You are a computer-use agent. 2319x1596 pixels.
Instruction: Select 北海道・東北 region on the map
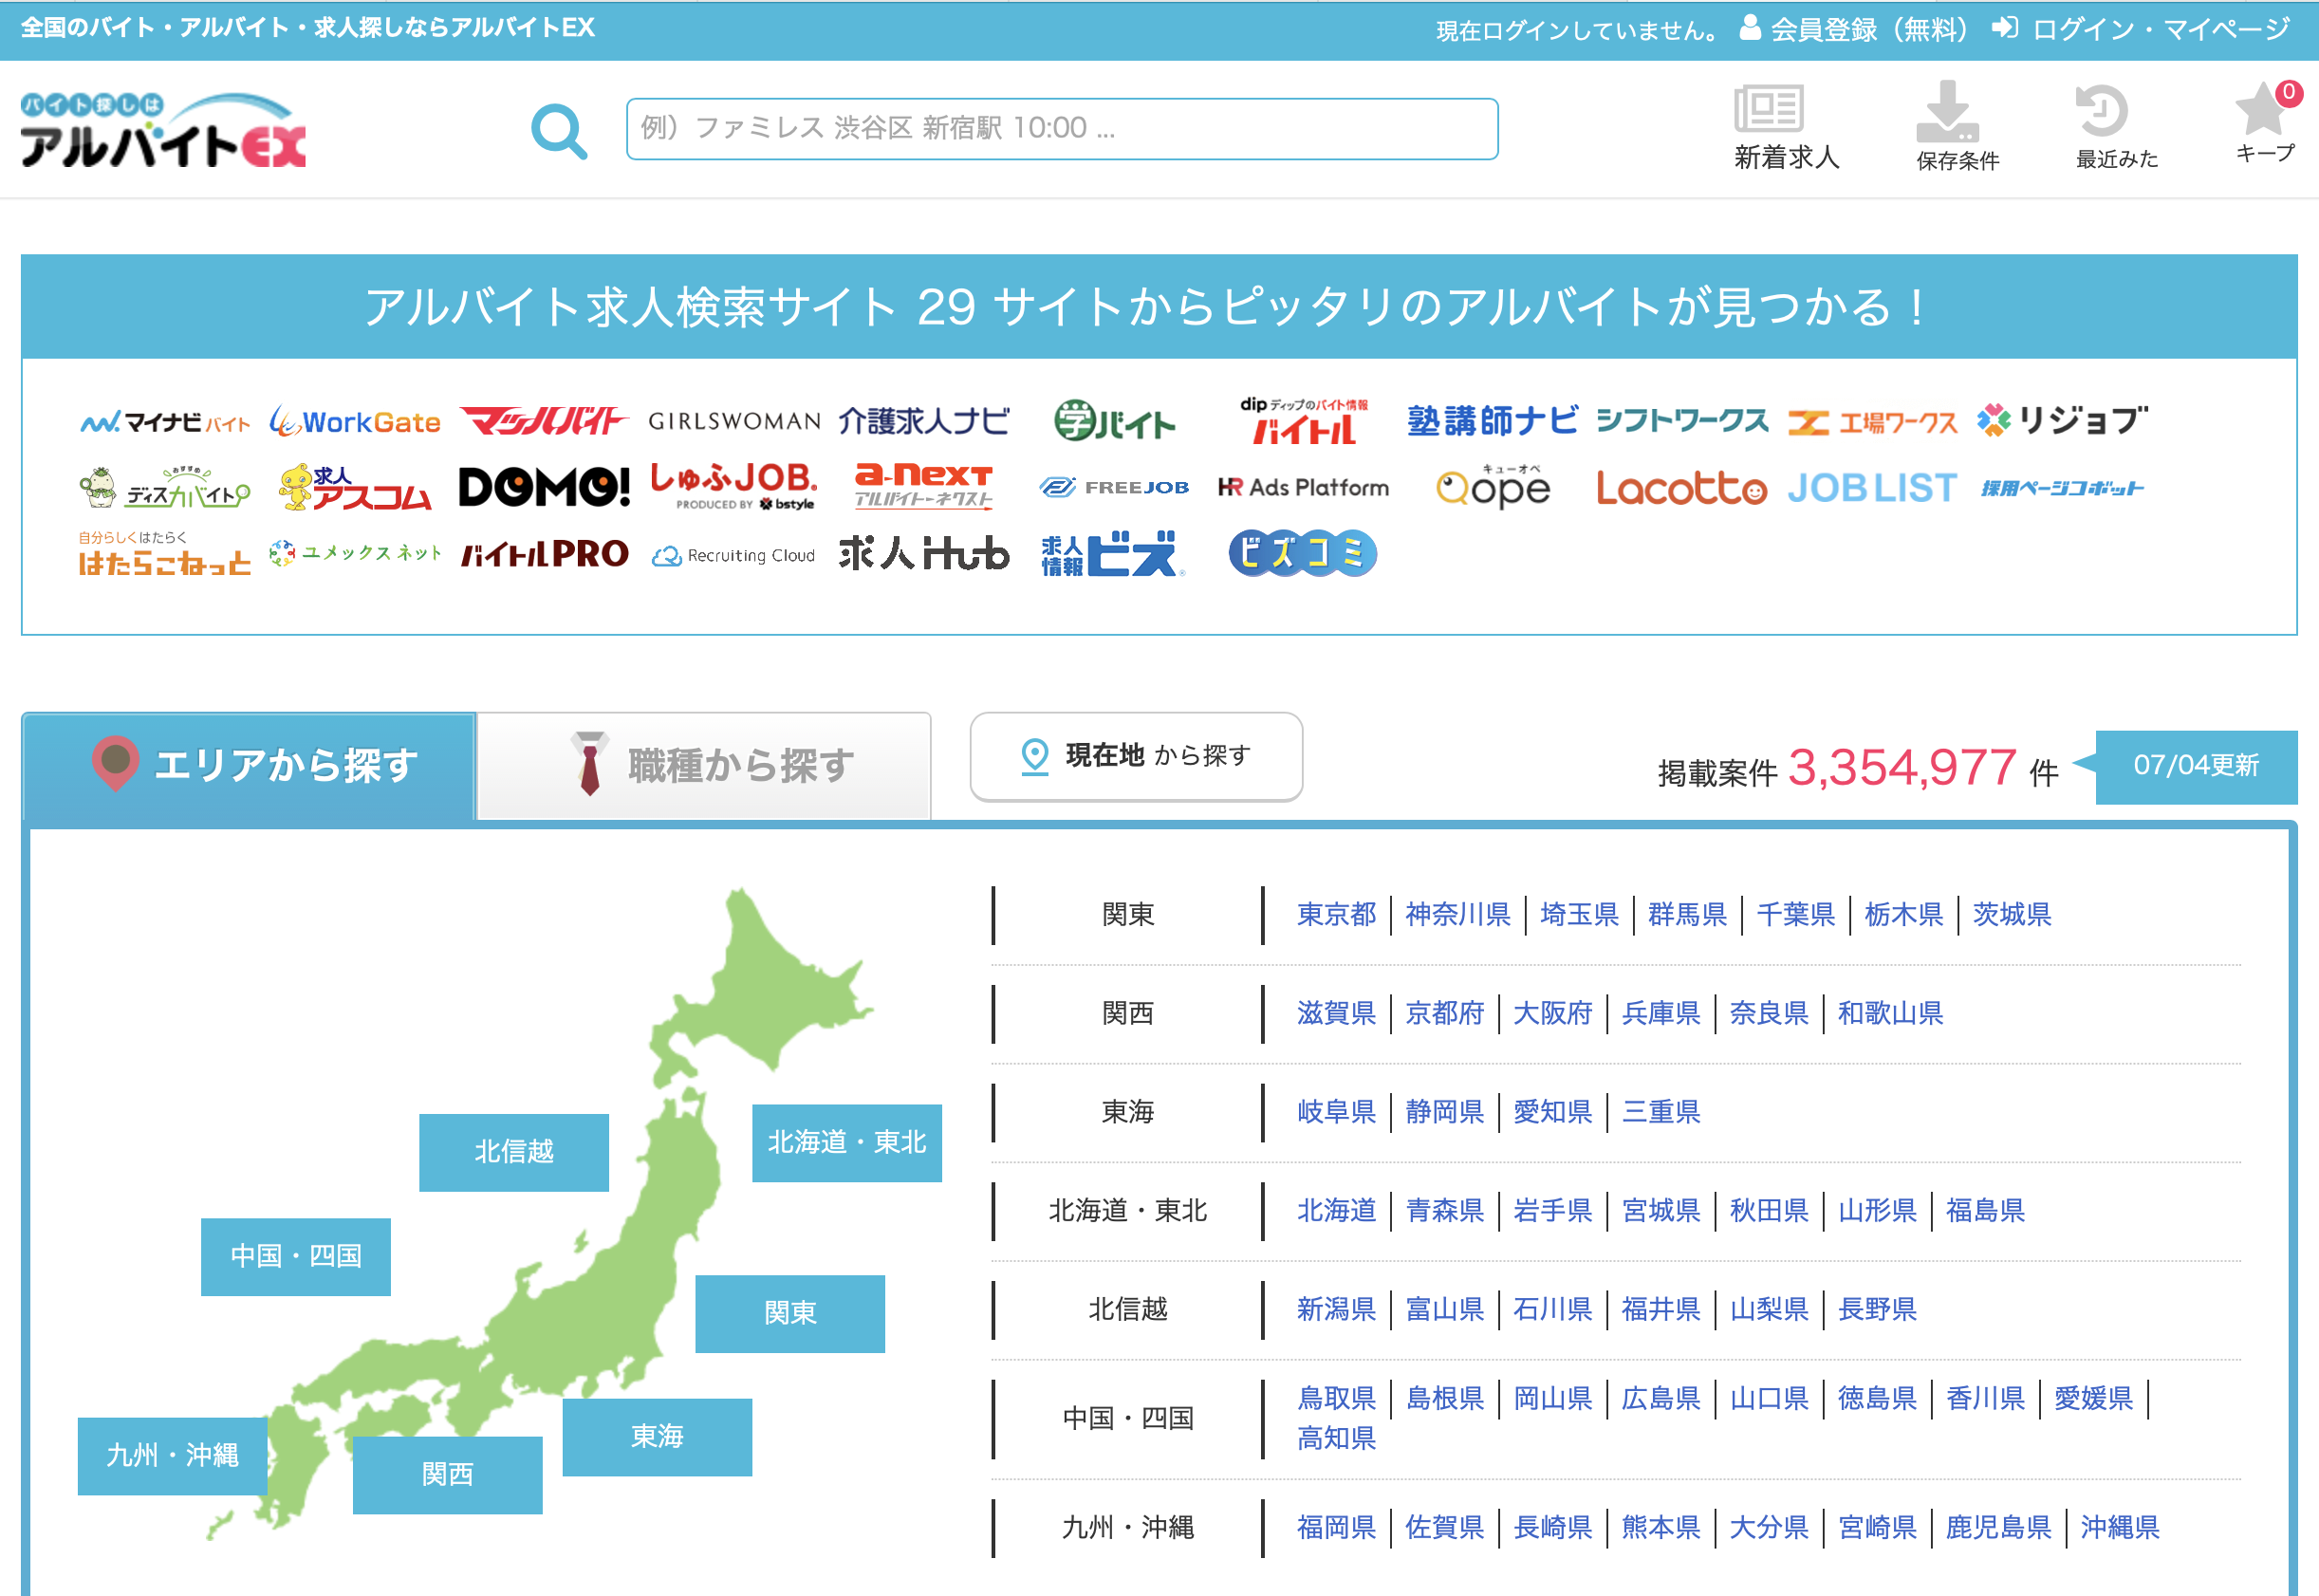(x=847, y=1143)
